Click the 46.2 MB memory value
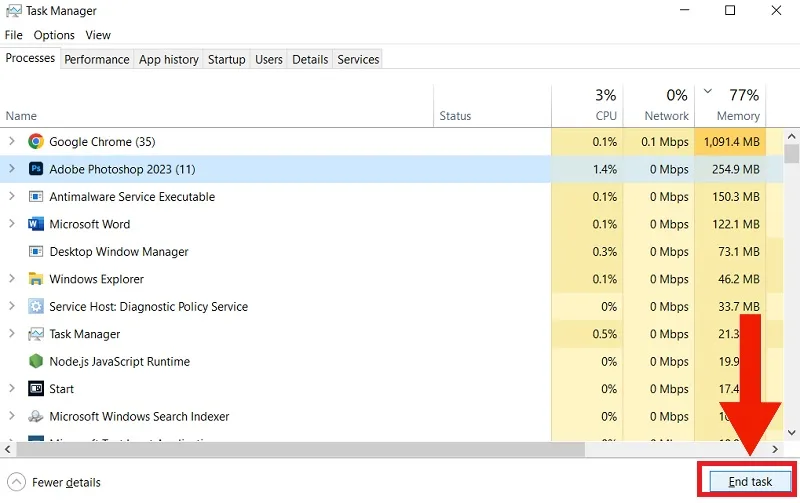Screen dimensions: 800x503 click(739, 280)
